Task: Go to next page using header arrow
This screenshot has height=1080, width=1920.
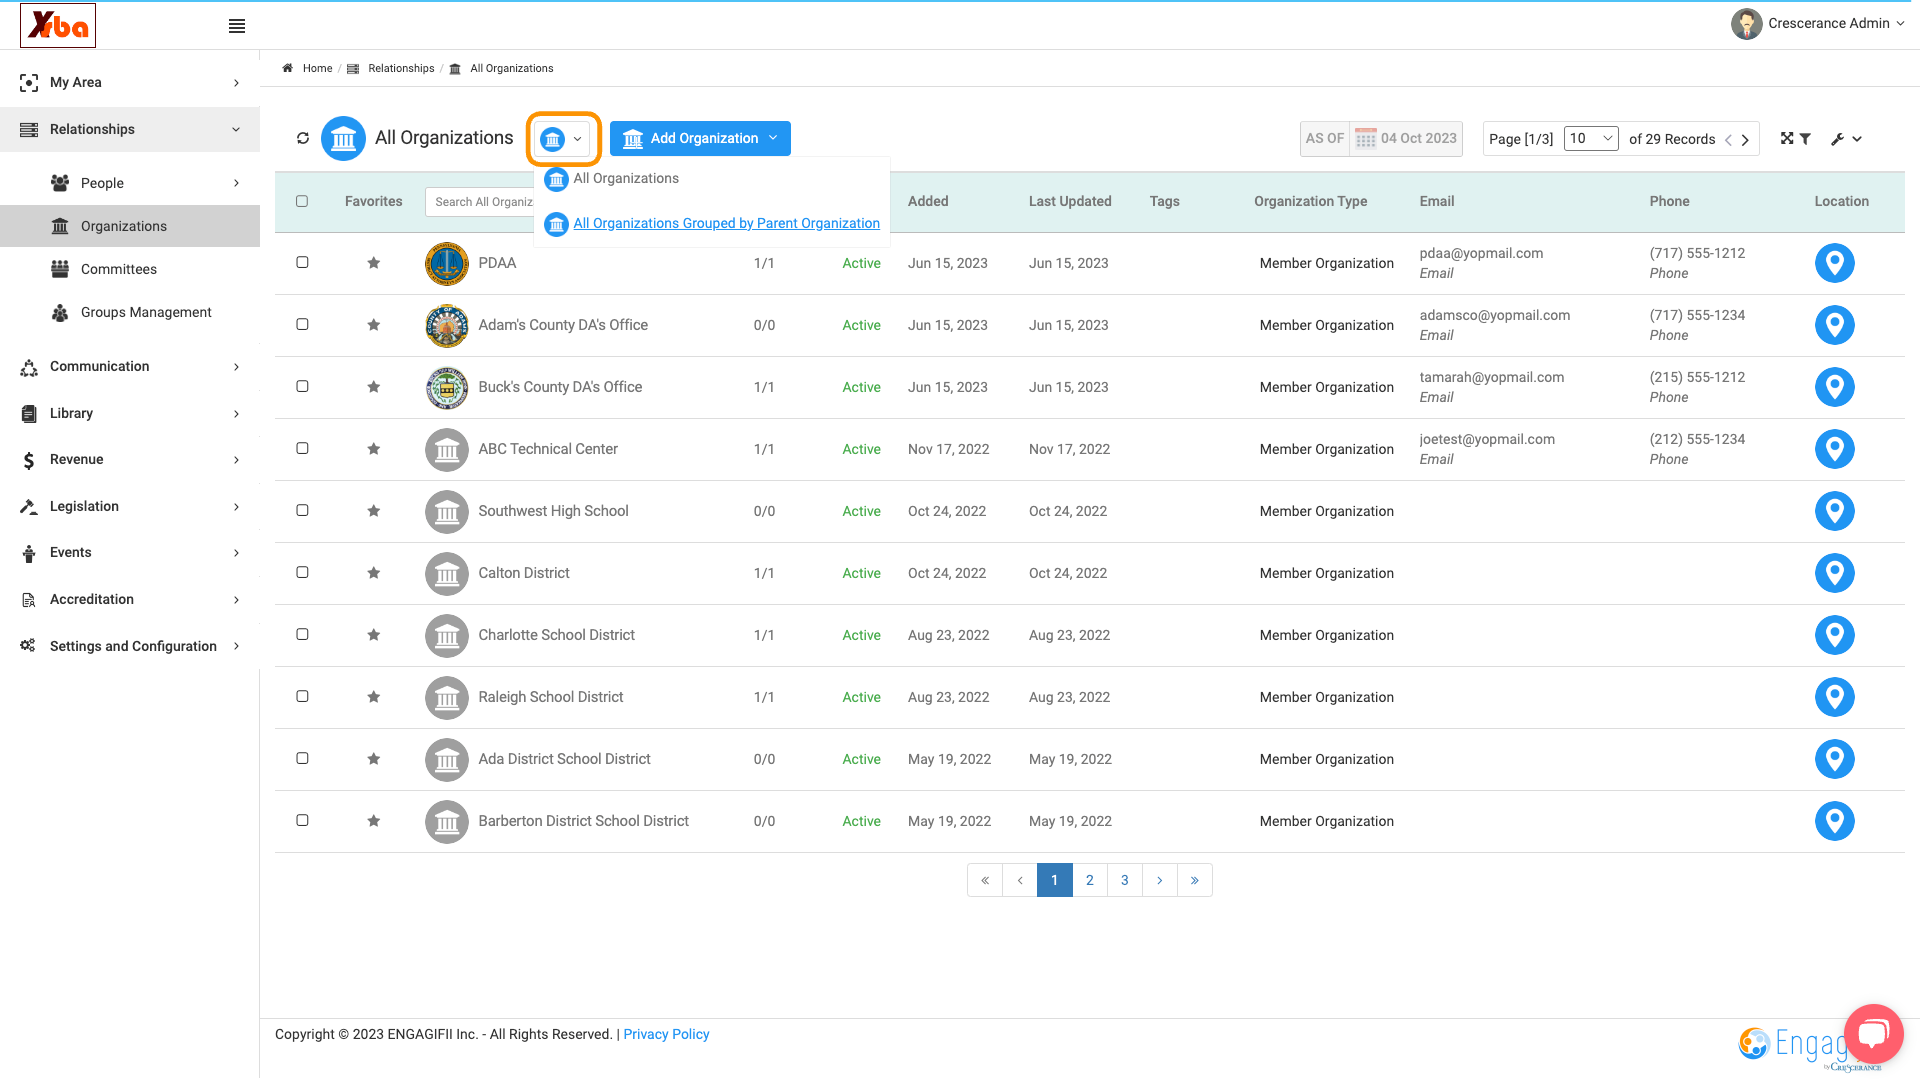Action: (x=1746, y=140)
